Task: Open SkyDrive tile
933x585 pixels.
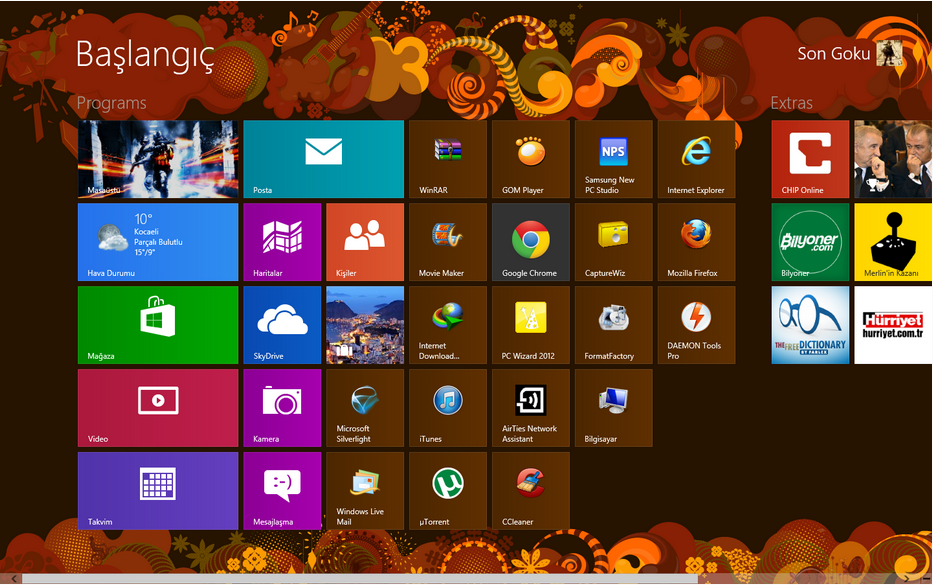Action: pyautogui.click(x=282, y=325)
